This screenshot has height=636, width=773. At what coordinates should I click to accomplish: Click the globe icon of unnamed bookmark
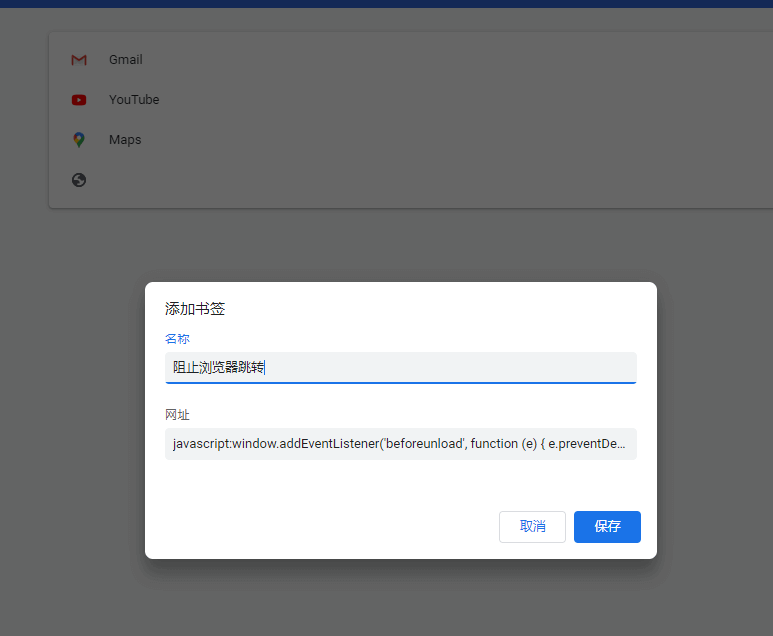tap(79, 180)
